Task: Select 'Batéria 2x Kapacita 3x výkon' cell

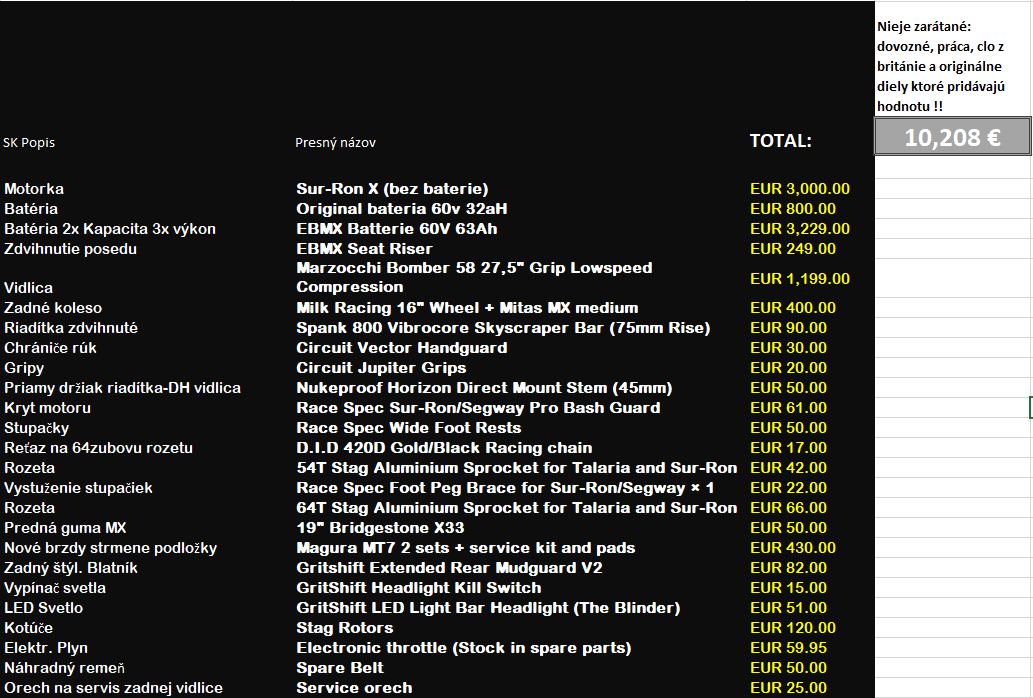Action: click(x=110, y=229)
